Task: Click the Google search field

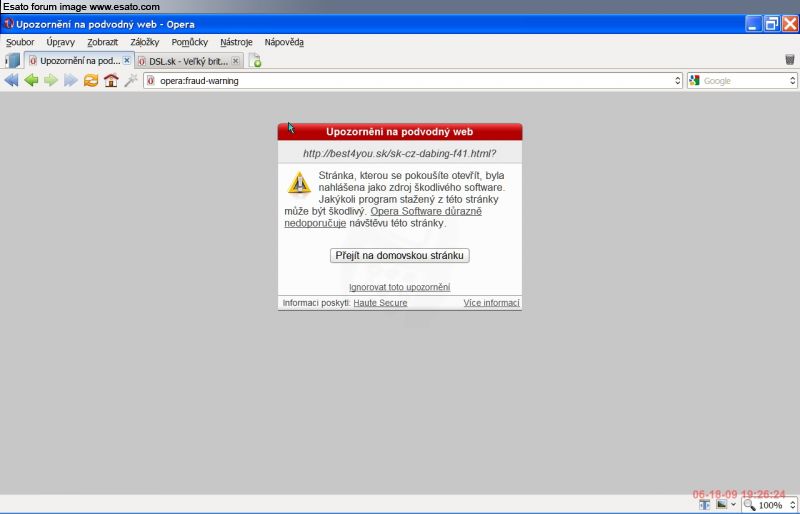Action: [744, 81]
